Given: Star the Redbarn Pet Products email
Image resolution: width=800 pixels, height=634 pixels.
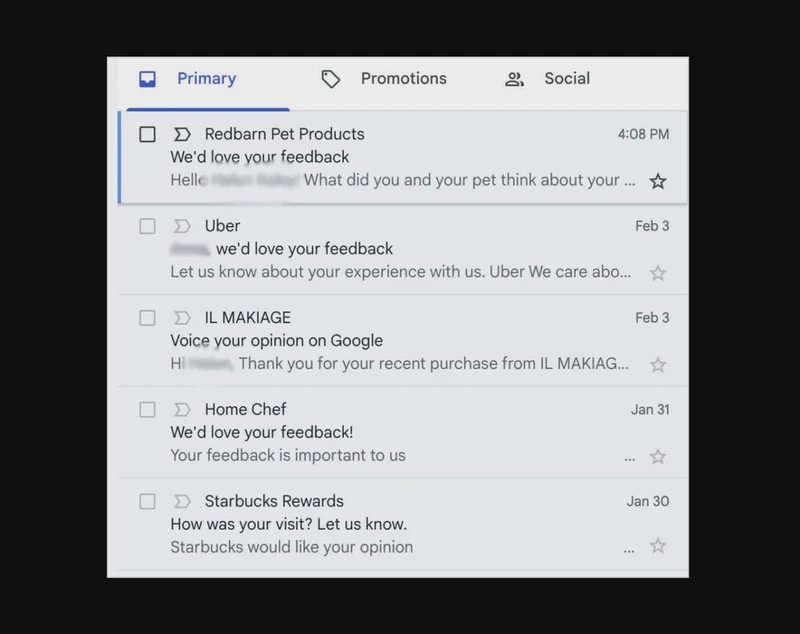Looking at the screenshot, I should (x=658, y=182).
